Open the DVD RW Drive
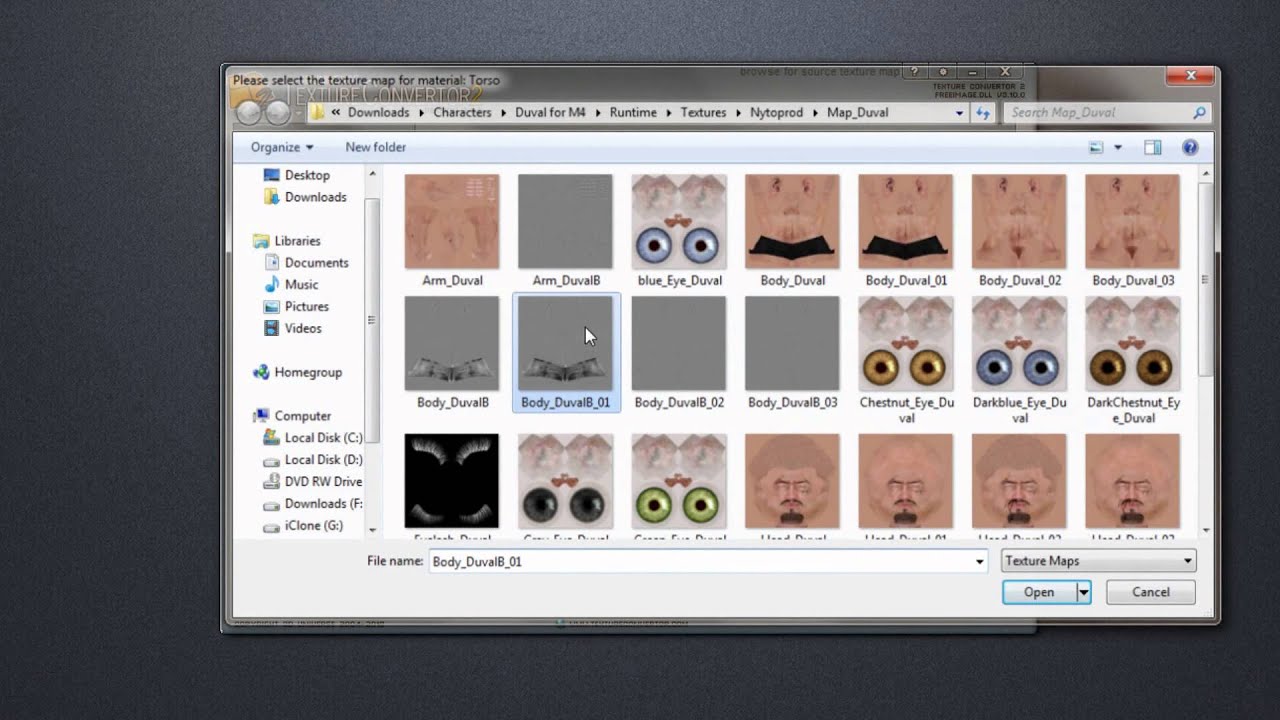Image resolution: width=1280 pixels, height=720 pixels. point(312,482)
